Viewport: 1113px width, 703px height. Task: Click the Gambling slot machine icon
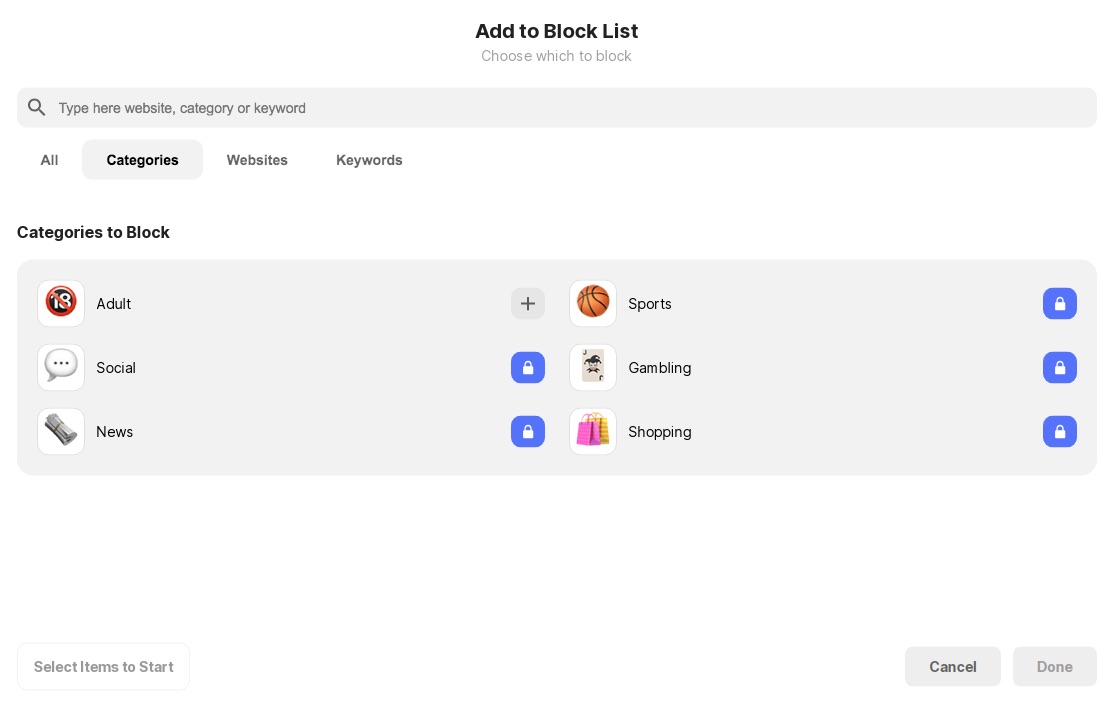click(593, 367)
